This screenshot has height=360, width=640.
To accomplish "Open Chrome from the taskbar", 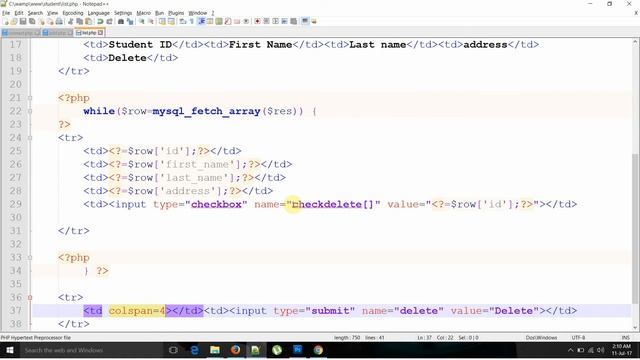I will tap(318, 350).
